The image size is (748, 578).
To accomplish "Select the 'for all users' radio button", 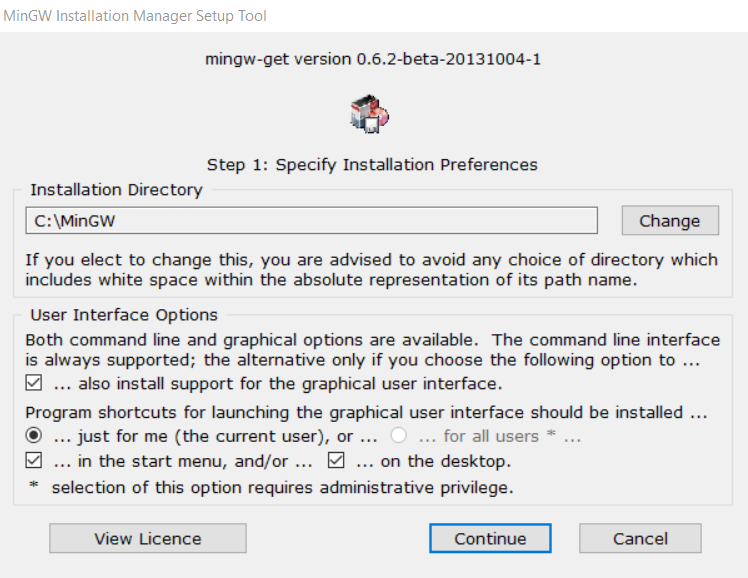I will coord(398,435).
